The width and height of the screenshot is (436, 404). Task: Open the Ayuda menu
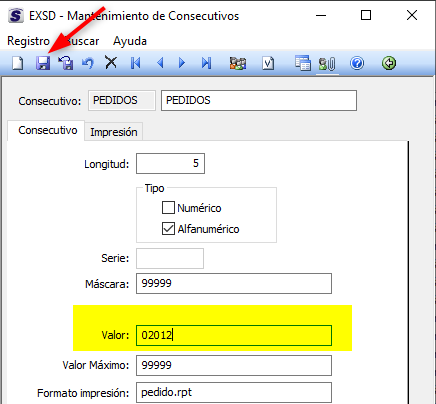[x=130, y=41]
